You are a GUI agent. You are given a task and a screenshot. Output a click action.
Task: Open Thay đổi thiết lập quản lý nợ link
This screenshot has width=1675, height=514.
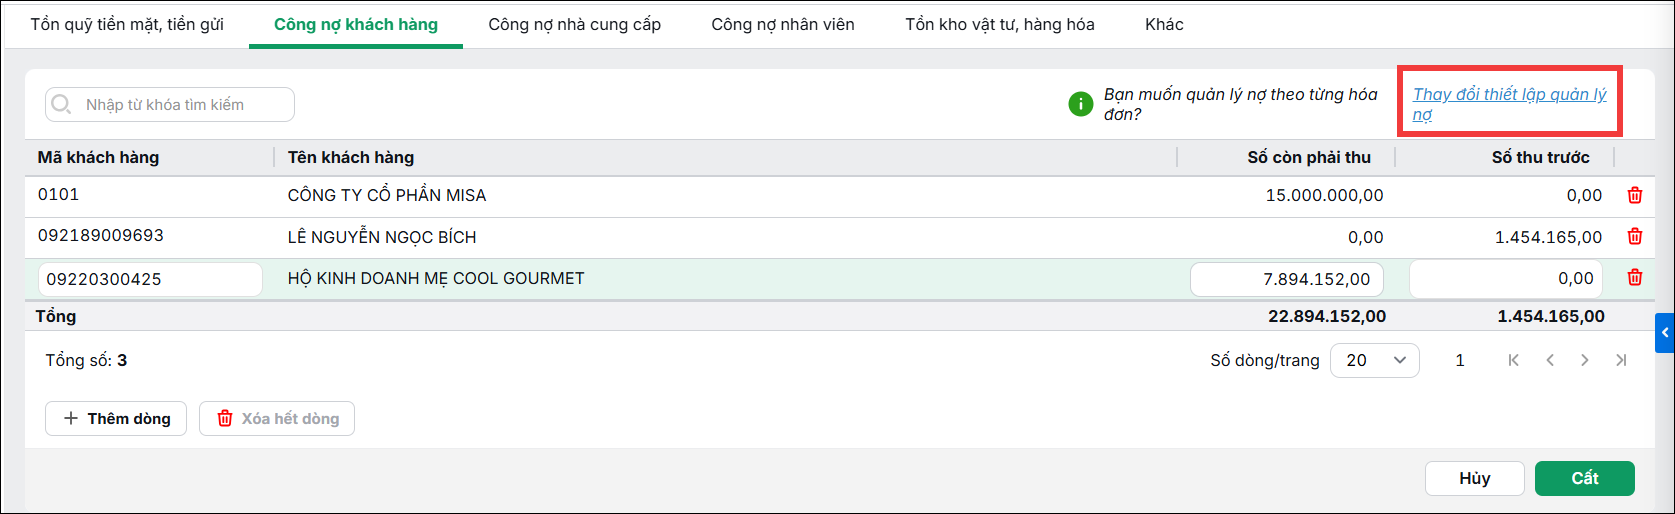(1509, 104)
